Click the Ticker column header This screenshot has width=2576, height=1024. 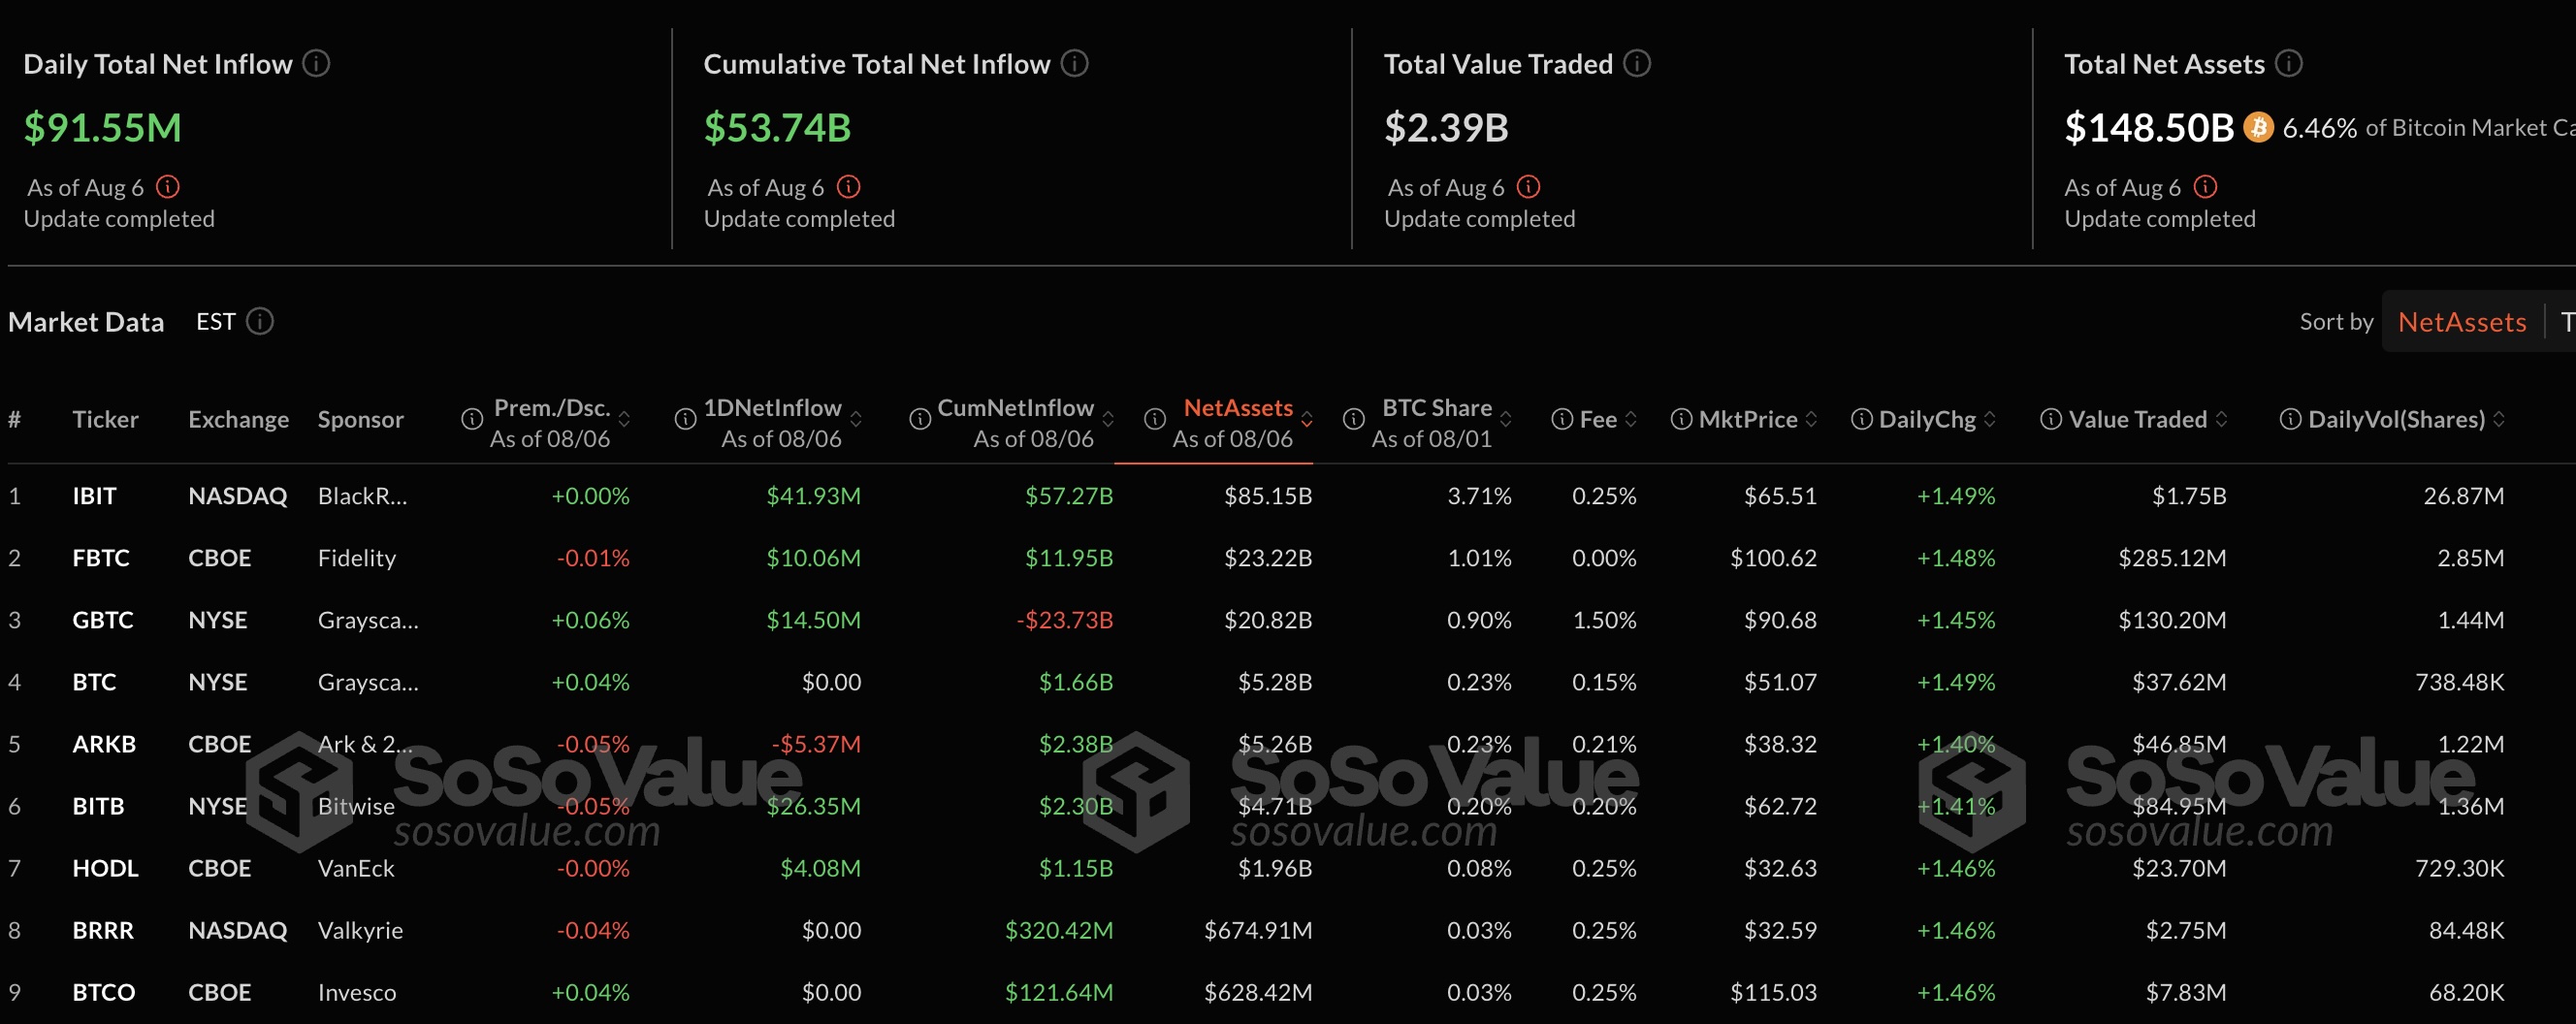[105, 420]
